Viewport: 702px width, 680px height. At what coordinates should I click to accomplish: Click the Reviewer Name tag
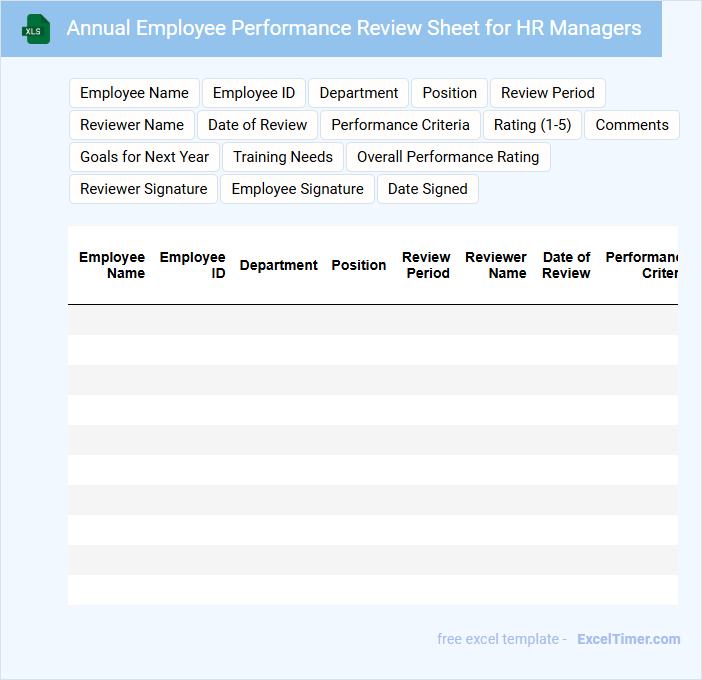pyautogui.click(x=132, y=125)
